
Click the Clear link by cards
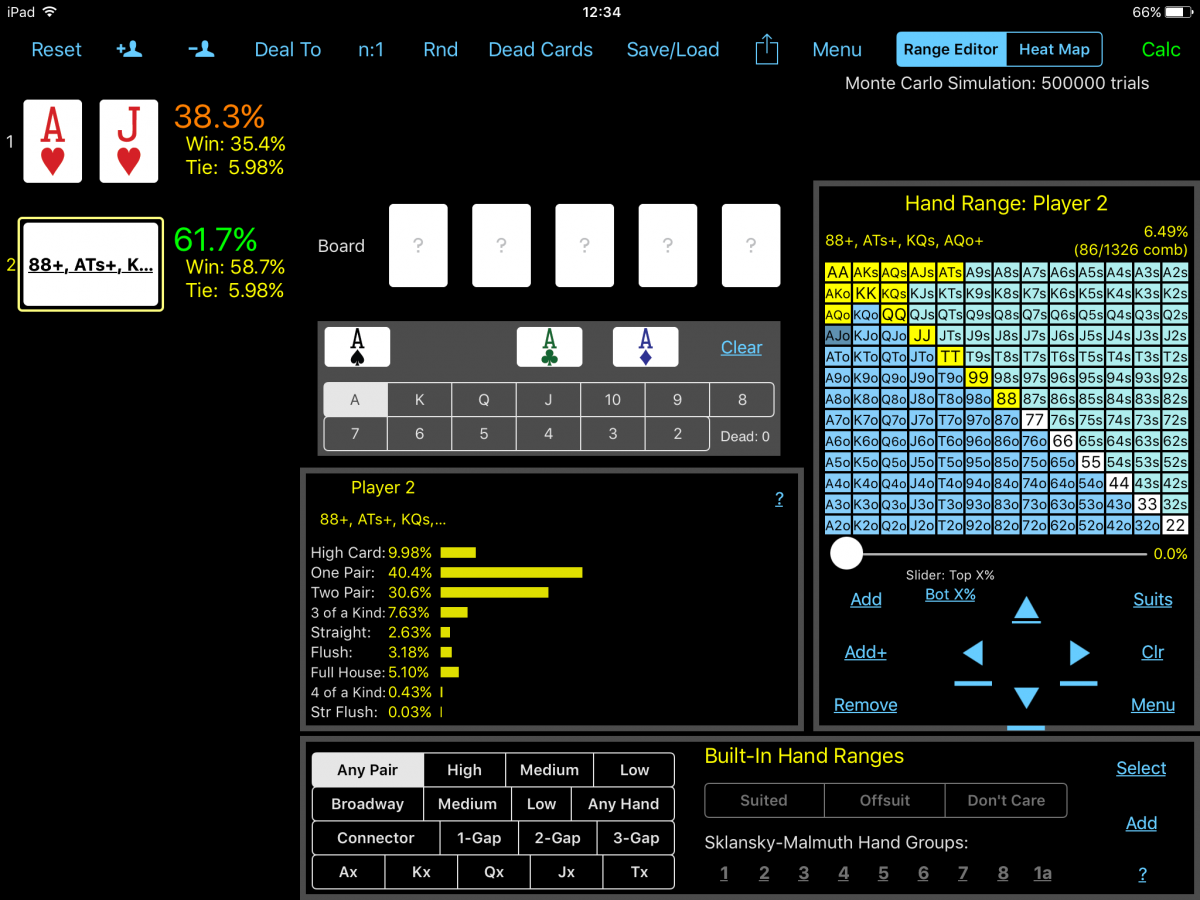point(741,347)
